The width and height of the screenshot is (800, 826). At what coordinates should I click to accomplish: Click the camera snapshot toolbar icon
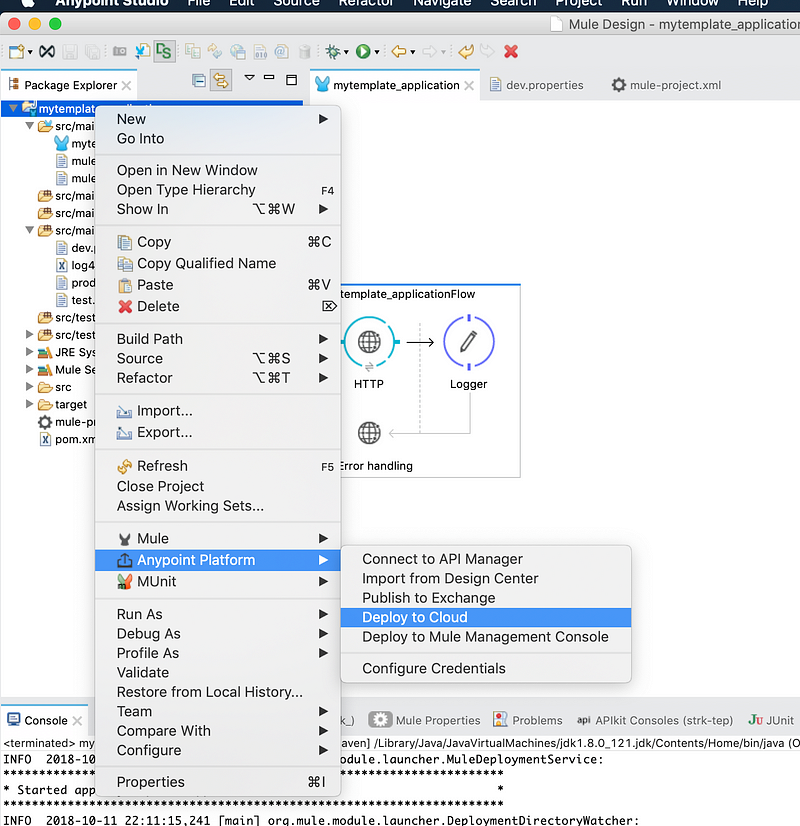[120, 51]
